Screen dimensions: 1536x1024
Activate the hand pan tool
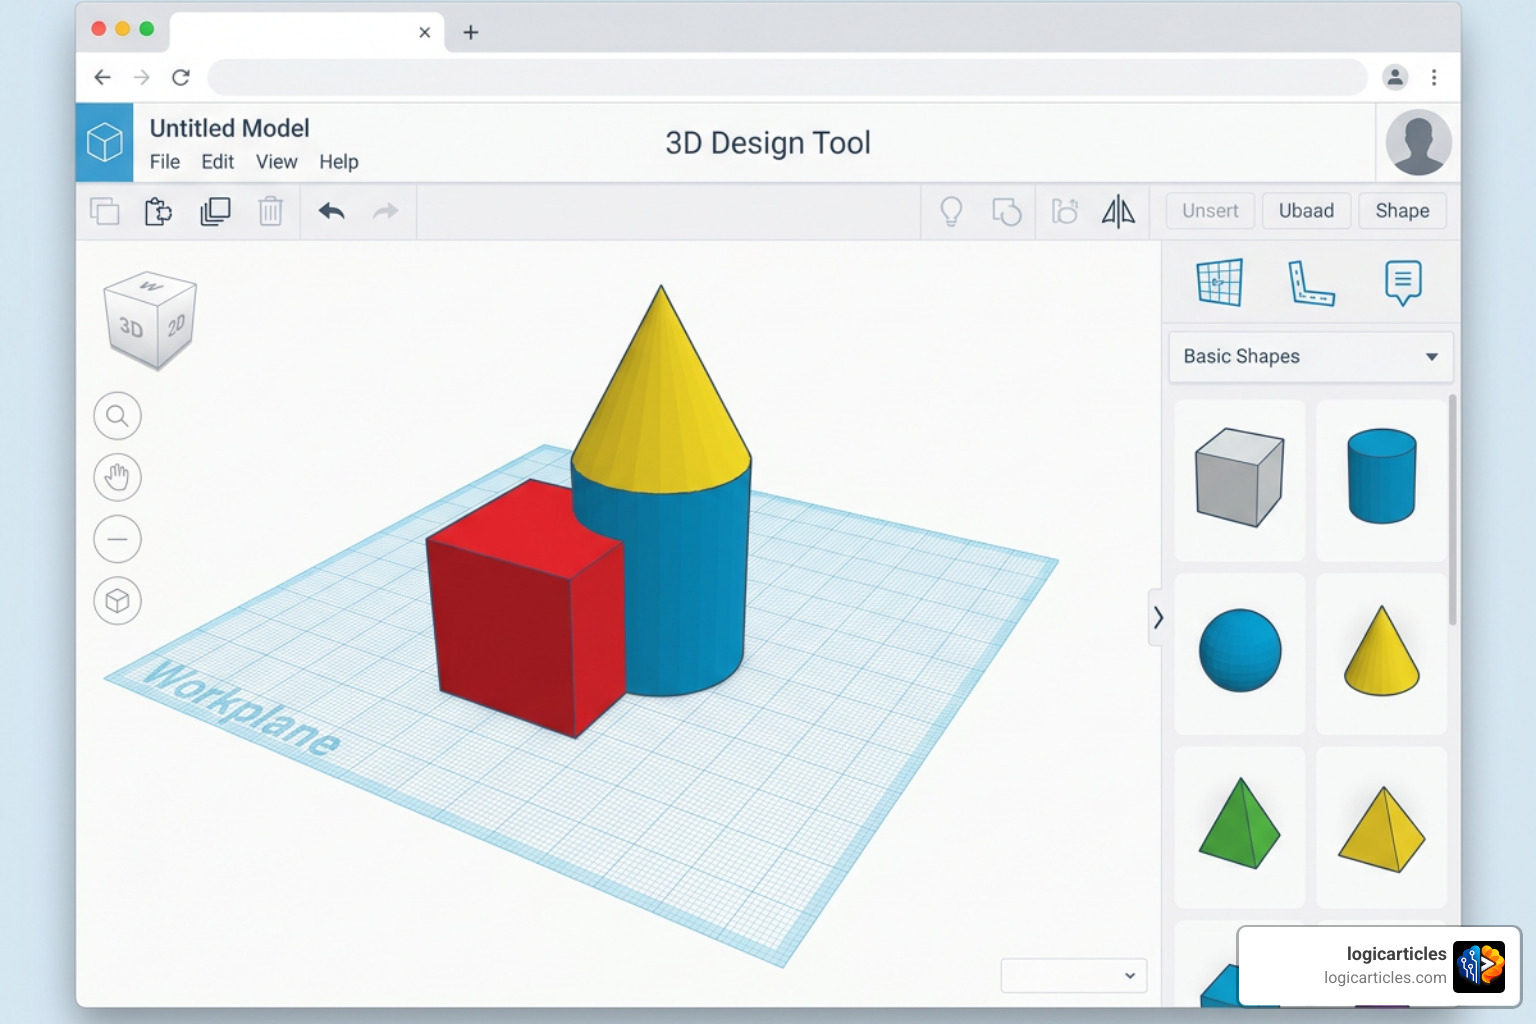117,478
